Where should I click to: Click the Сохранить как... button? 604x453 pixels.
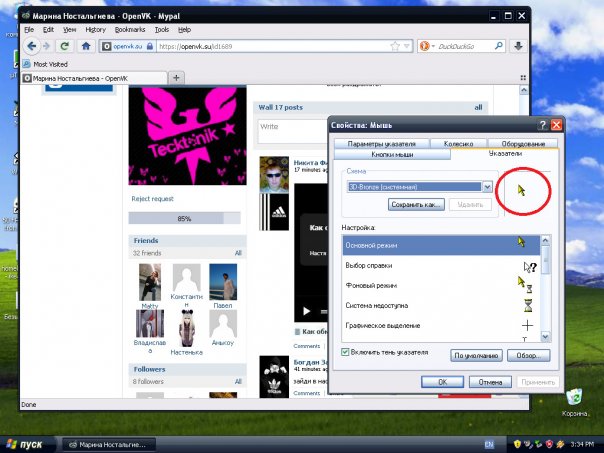coord(416,205)
